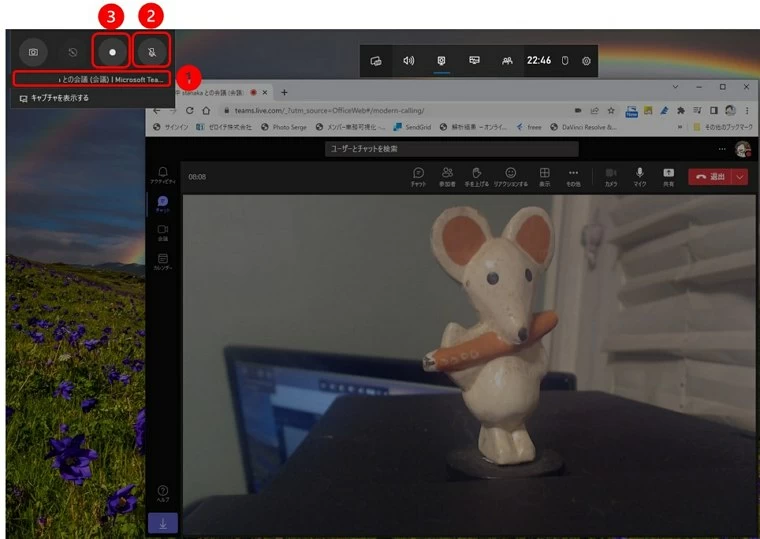The height and width of the screenshot is (539, 760).
Task: Click the camera indicator icon in the address bar
Action: coord(578,111)
